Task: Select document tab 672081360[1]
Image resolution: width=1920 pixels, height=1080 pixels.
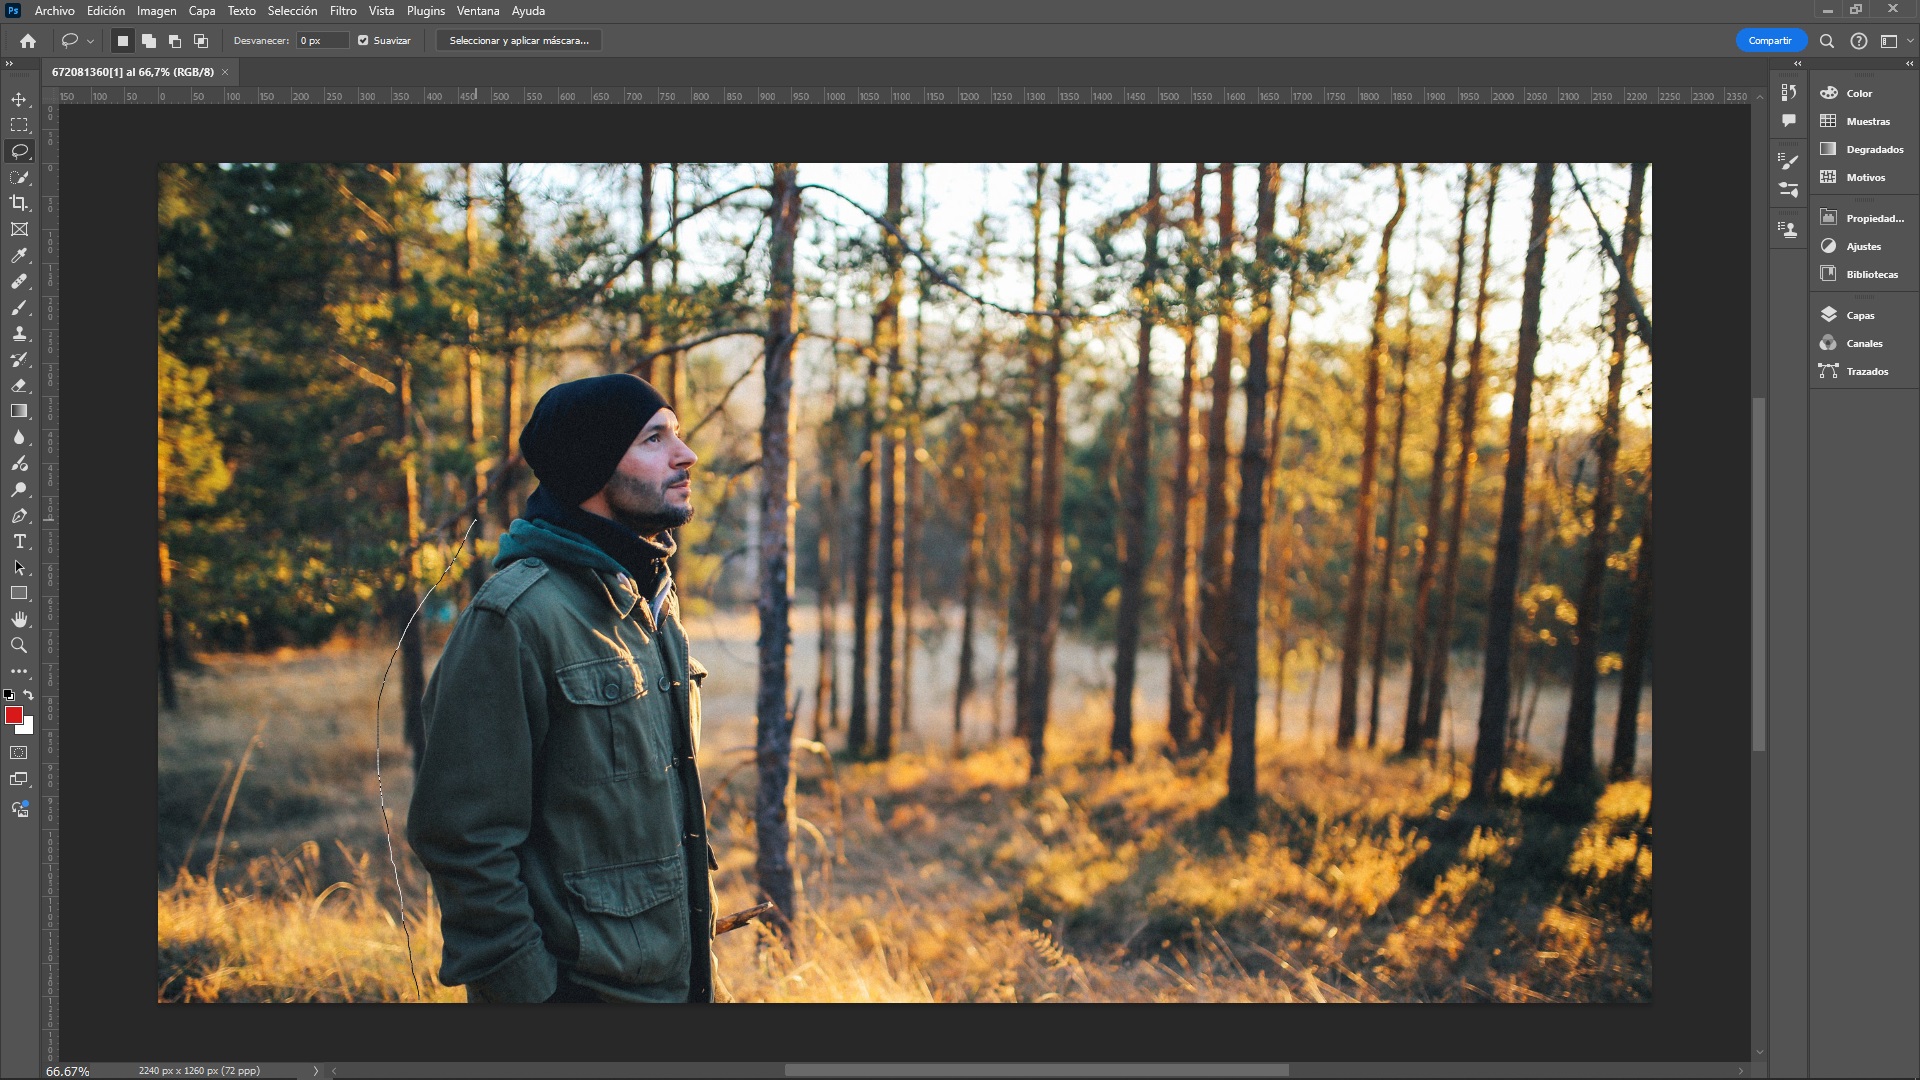Action: pyautogui.click(x=133, y=72)
